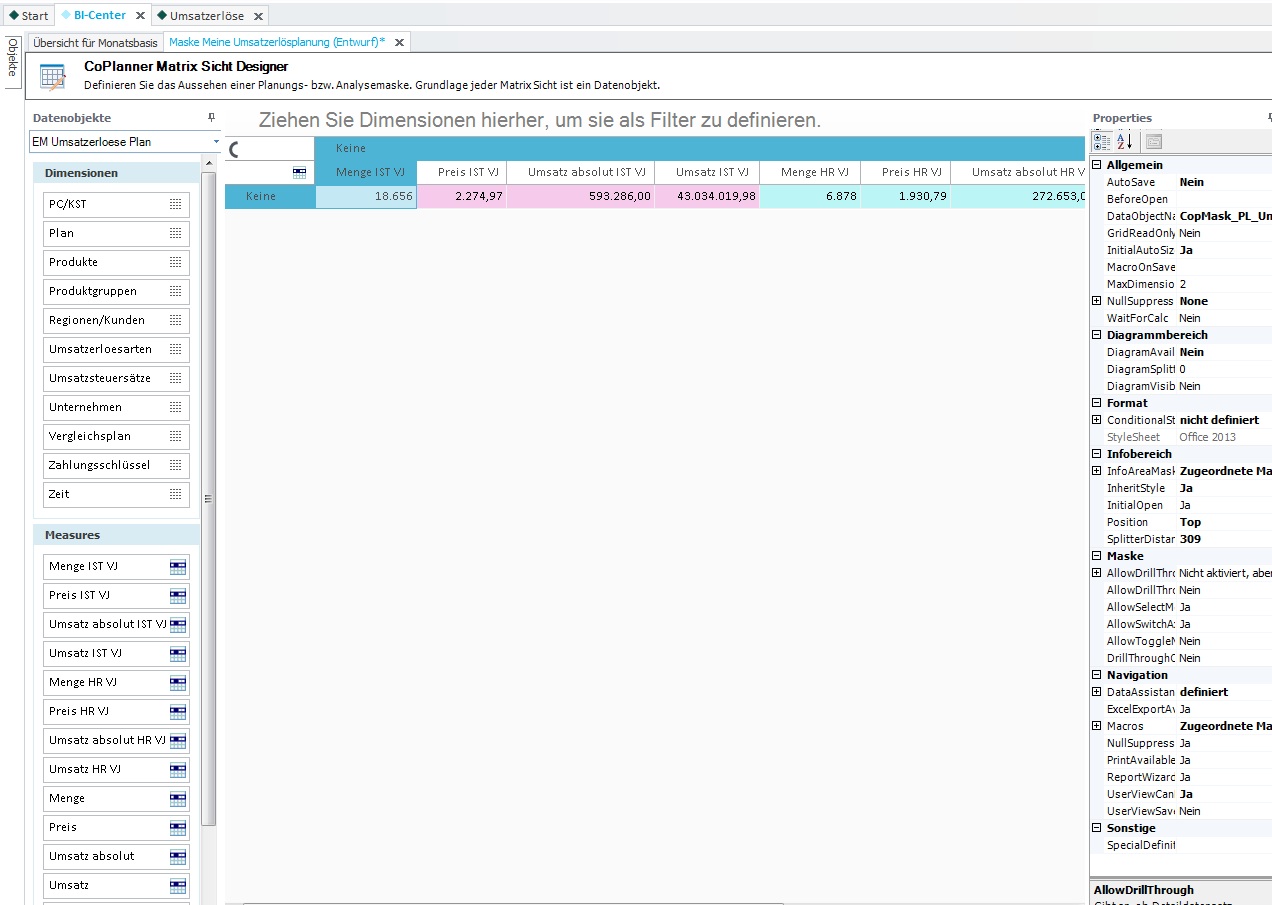Select the Umsatz absolut IST VJ column header
The width and height of the screenshot is (1272, 905).
[x=580, y=172]
